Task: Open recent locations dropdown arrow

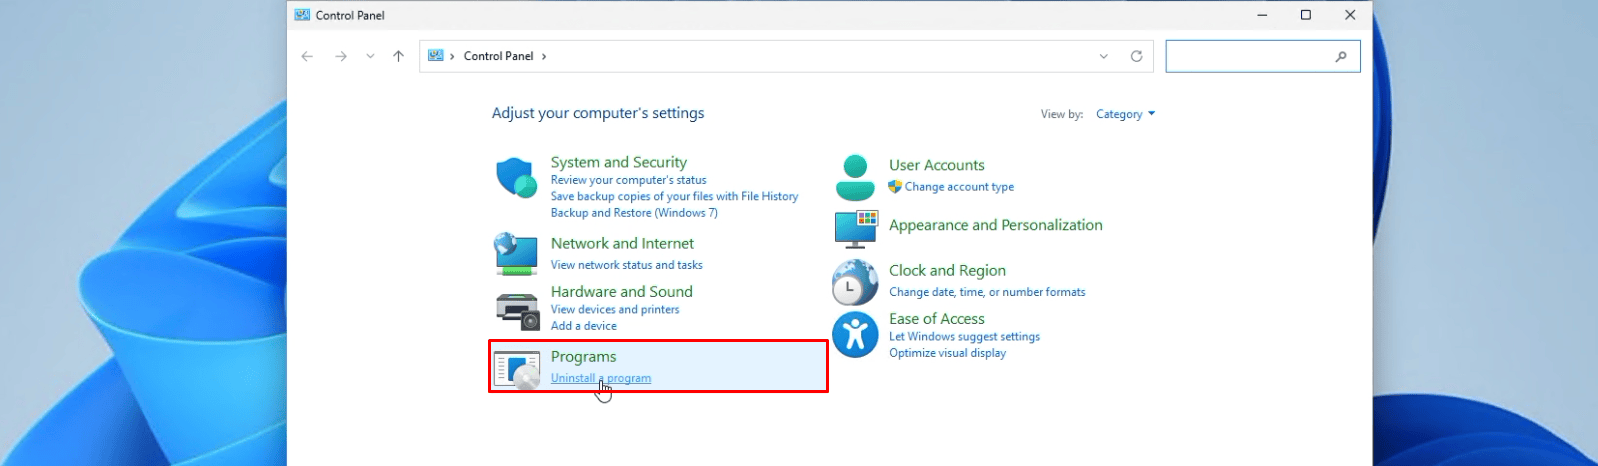Action: coord(370,56)
